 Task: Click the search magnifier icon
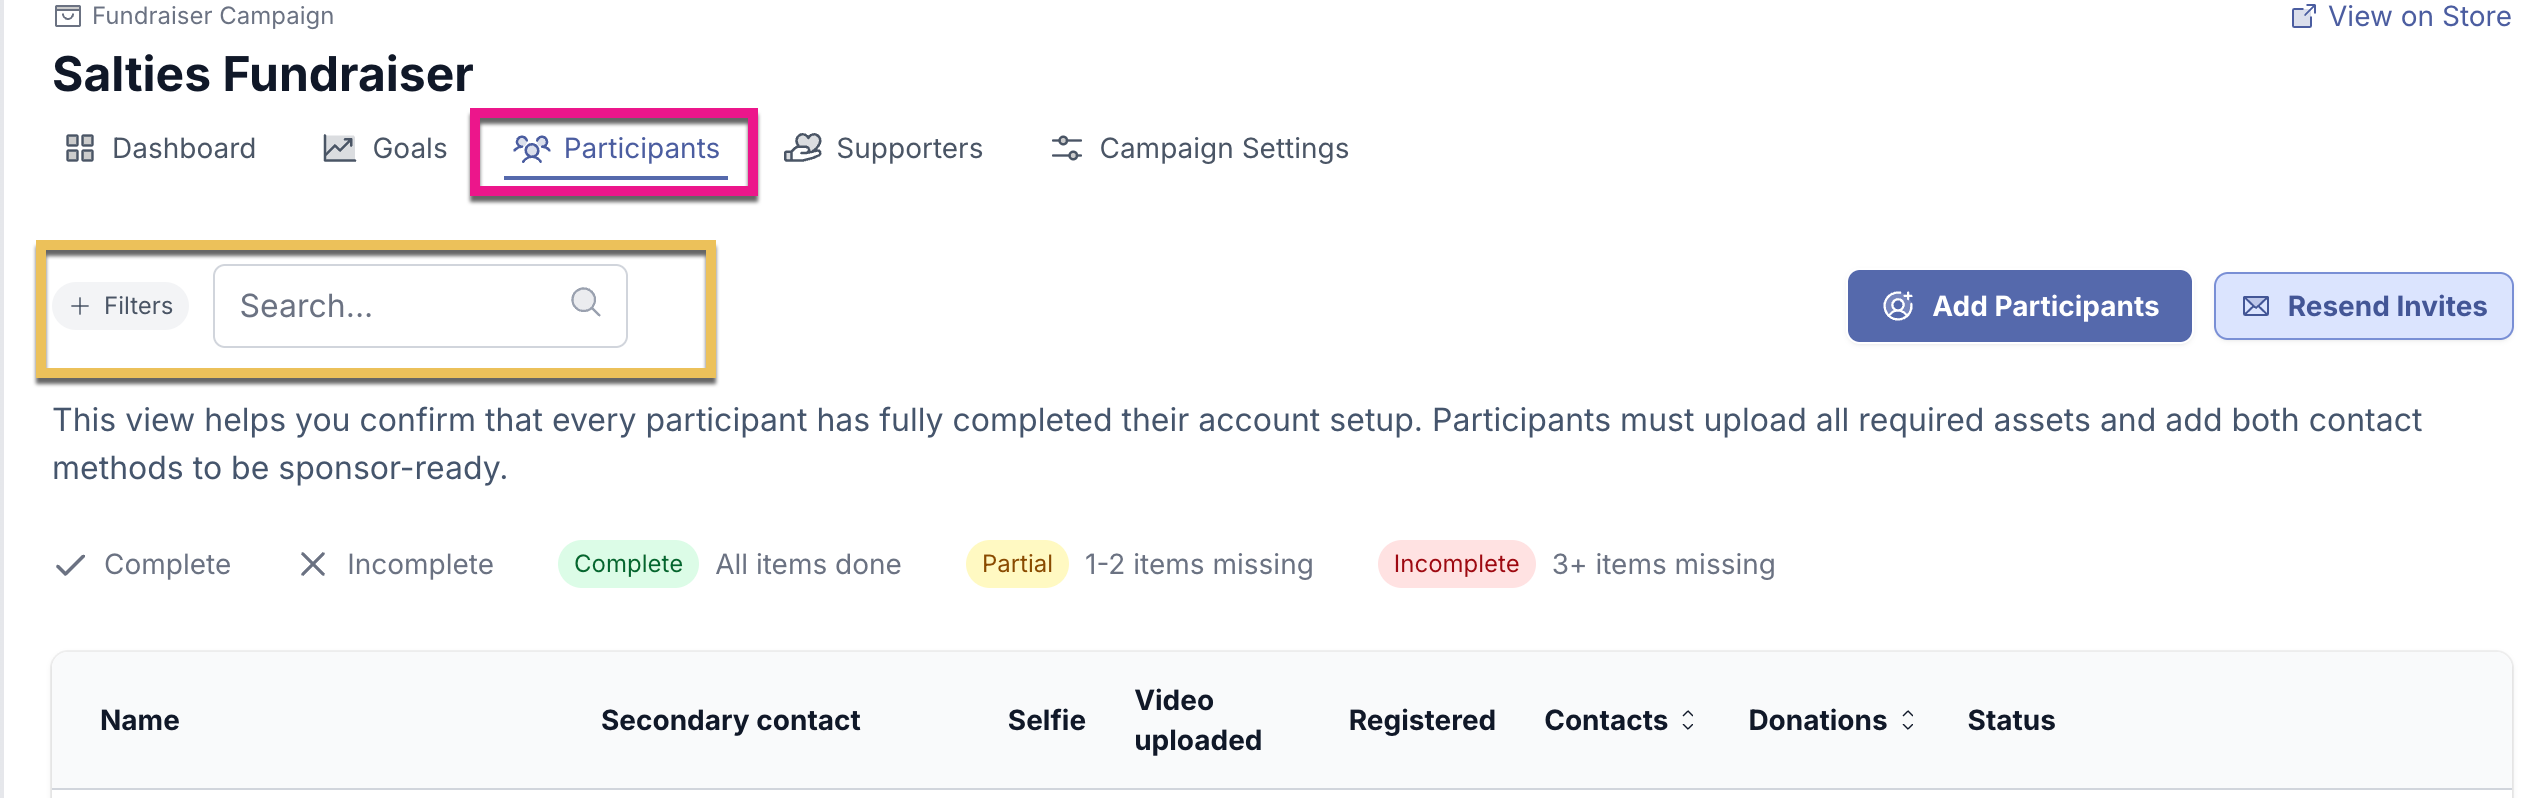[x=586, y=302]
